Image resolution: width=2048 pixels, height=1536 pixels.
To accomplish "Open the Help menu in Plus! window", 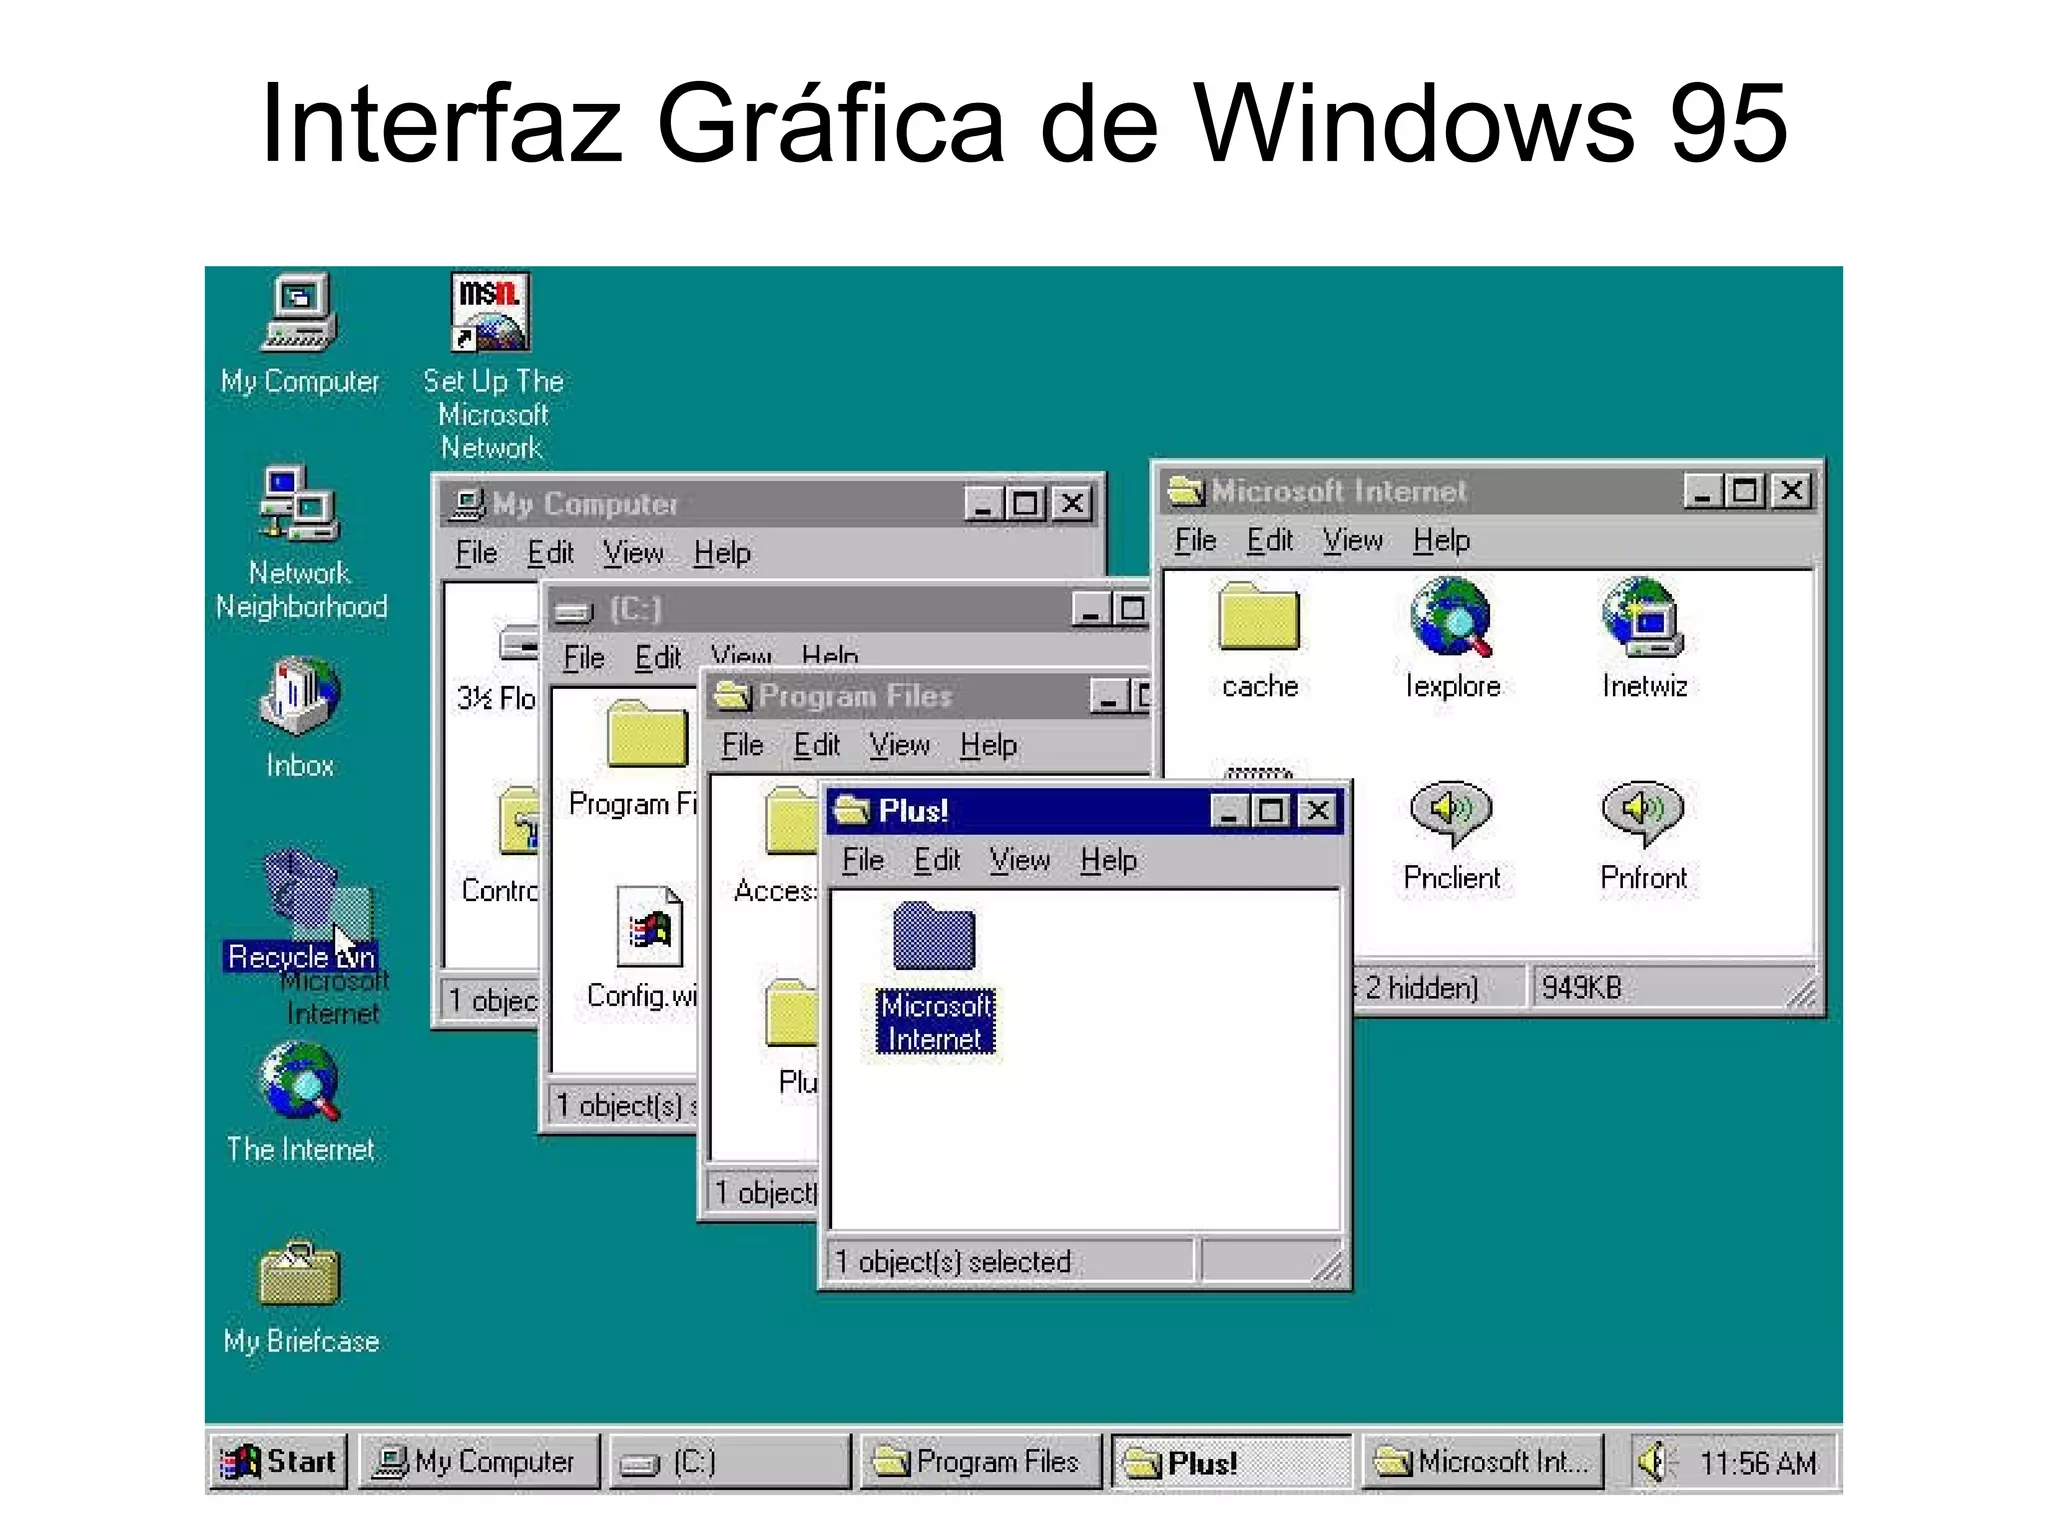I will tap(1108, 860).
